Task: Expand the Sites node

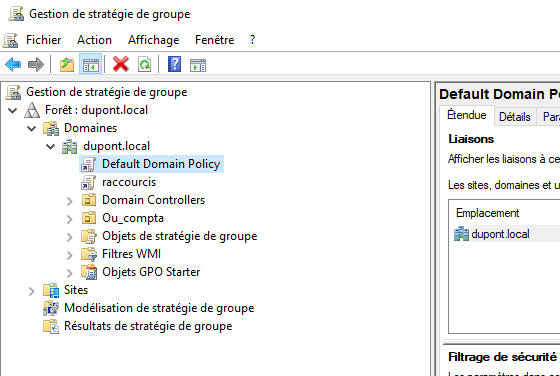Action: point(32,291)
